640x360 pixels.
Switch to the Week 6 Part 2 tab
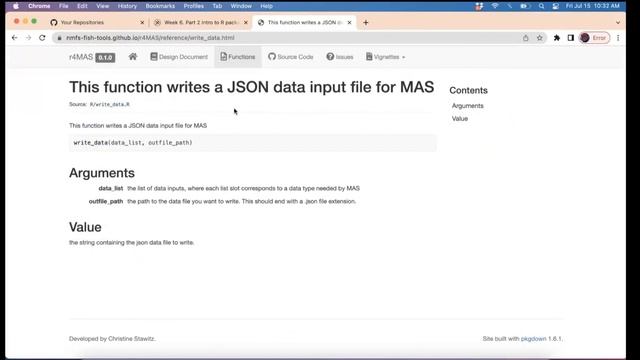coord(200,22)
